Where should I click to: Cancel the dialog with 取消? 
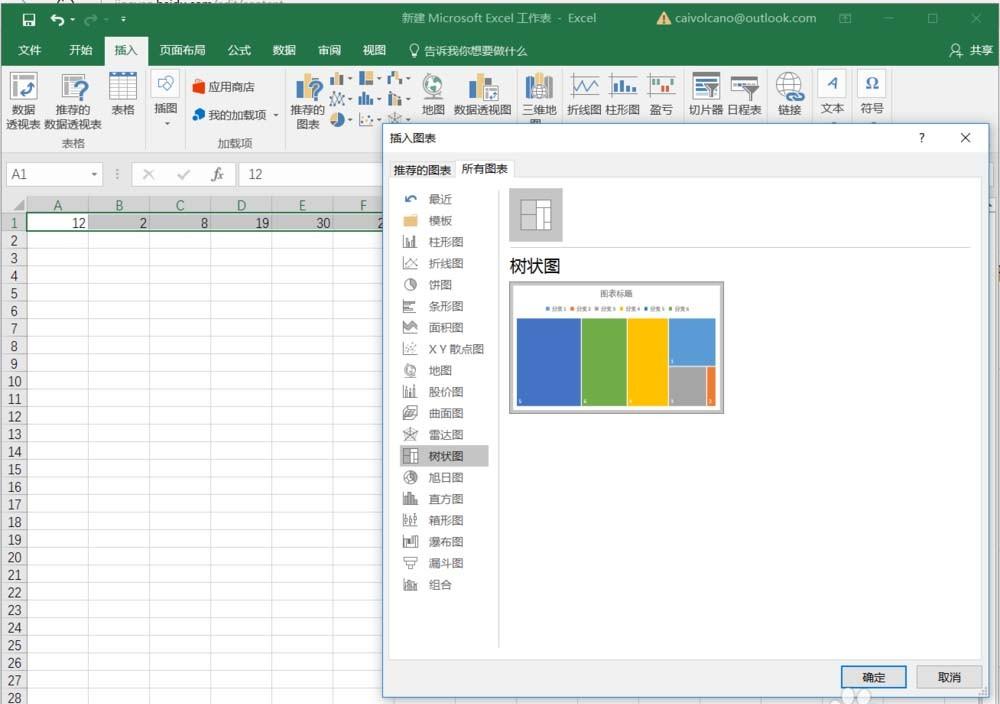pyautogui.click(x=948, y=677)
